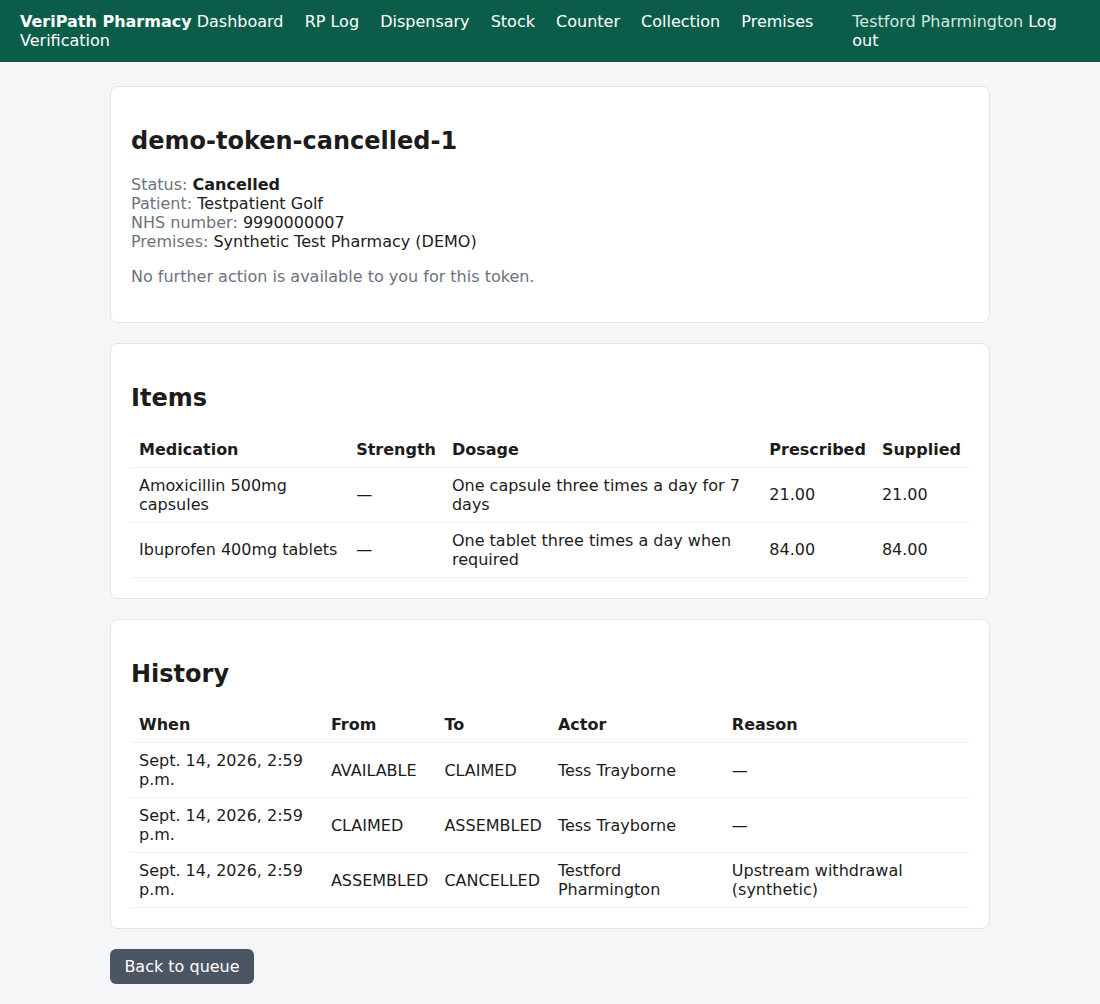The image size is (1100, 1004).
Task: Click the Back to queue button
Action: [182, 966]
